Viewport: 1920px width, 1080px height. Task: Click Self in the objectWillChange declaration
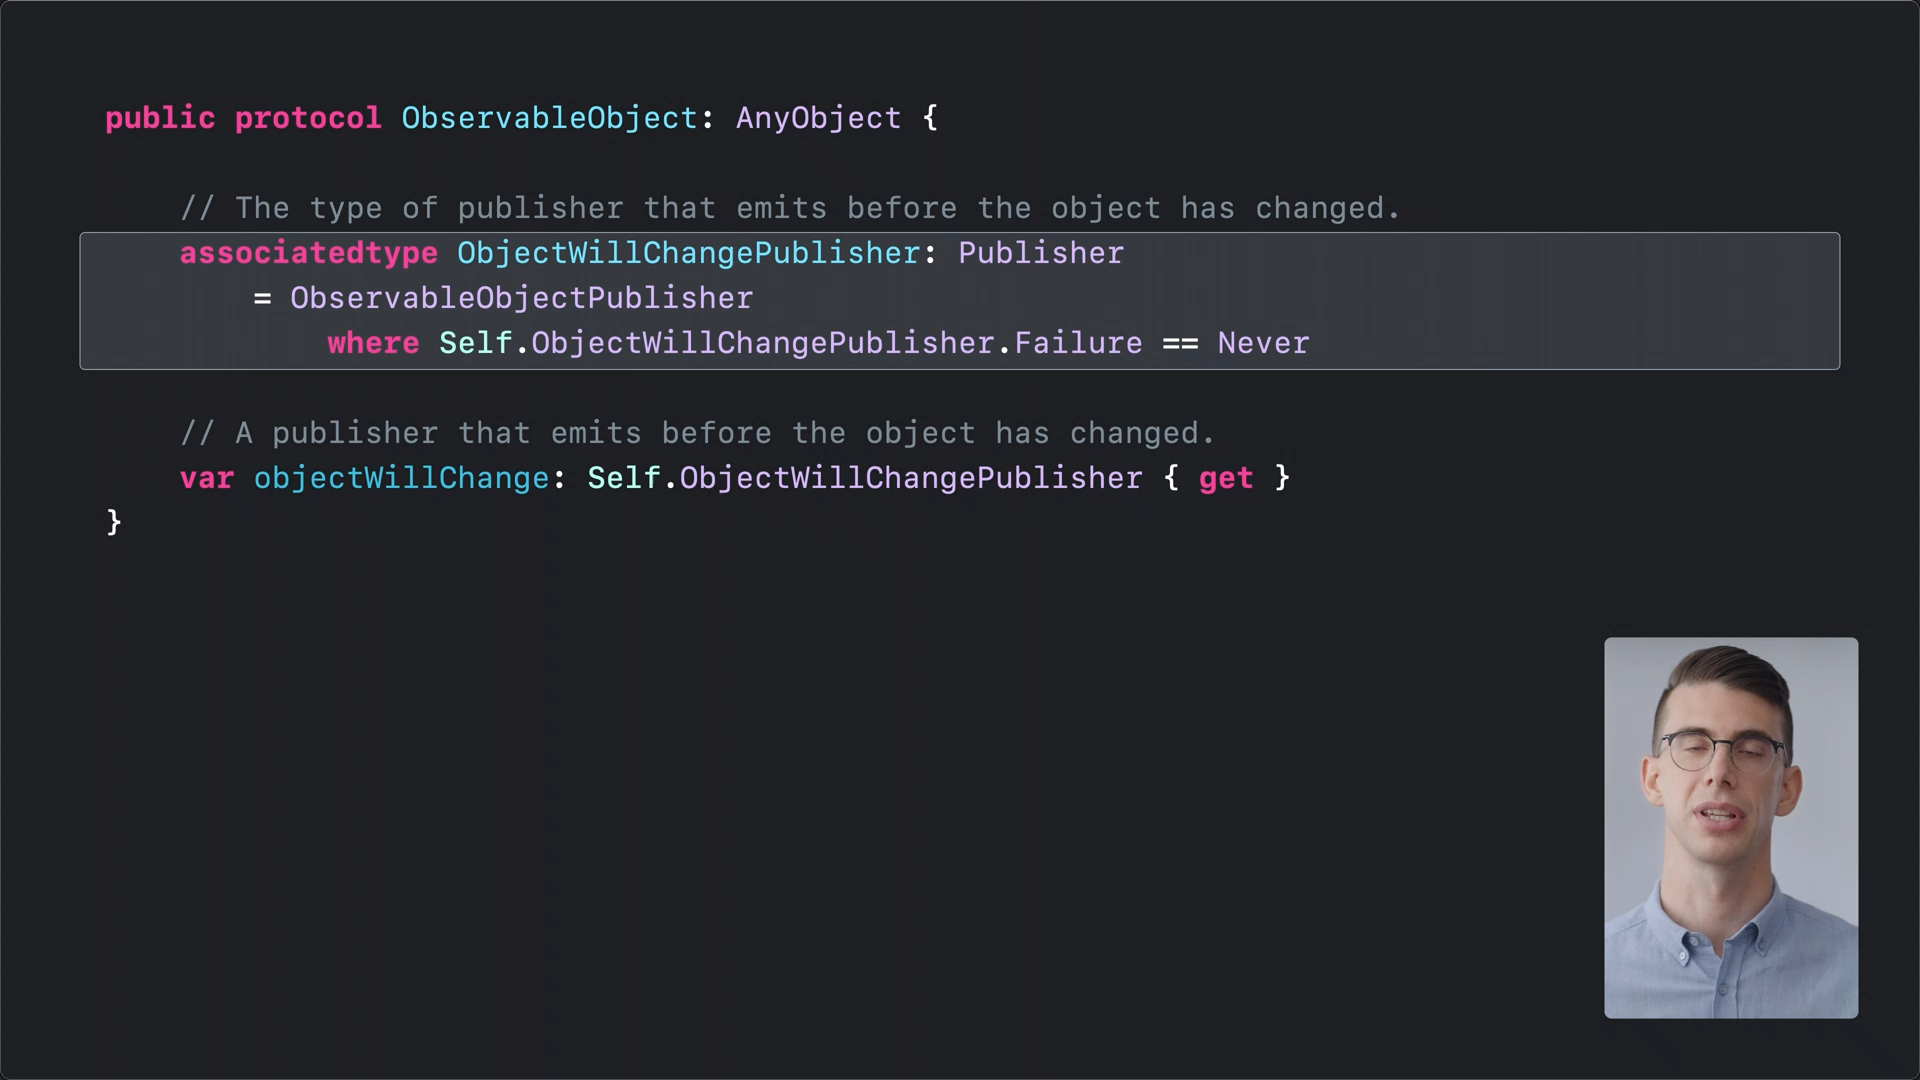click(x=624, y=478)
